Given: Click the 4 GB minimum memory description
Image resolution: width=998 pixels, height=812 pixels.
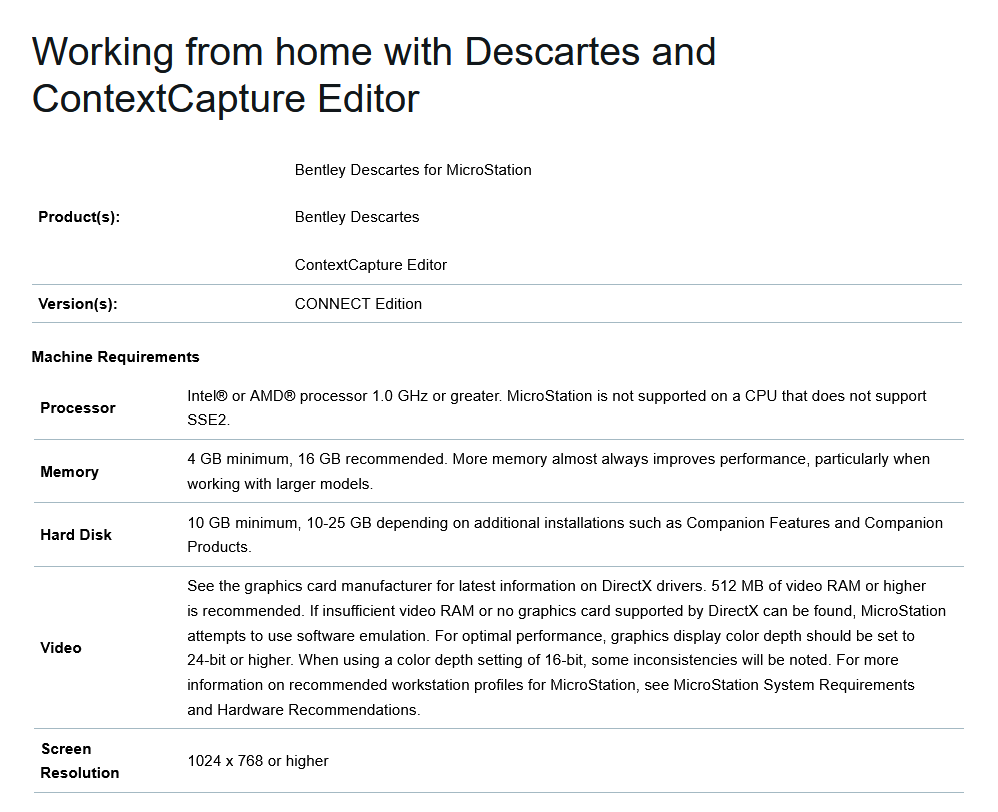Looking at the screenshot, I should pos(558,471).
